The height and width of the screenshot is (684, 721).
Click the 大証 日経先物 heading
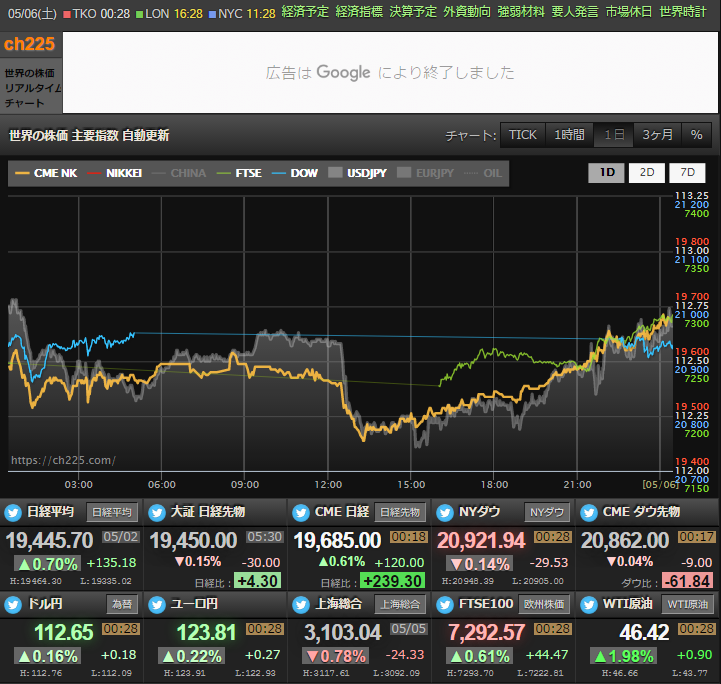click(208, 512)
